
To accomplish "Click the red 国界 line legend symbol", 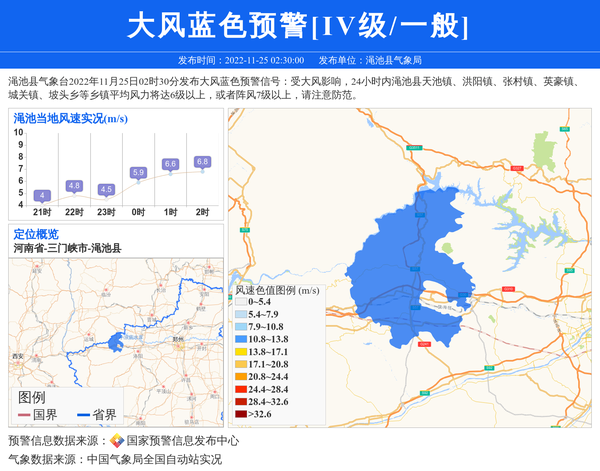I will [x=23, y=414].
